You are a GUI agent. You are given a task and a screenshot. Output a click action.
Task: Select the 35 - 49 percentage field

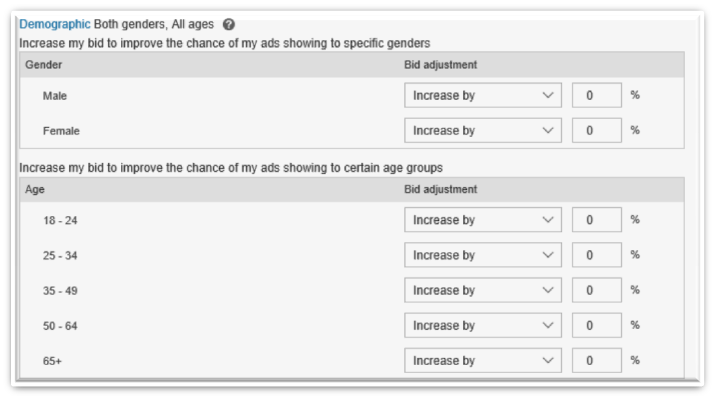[x=596, y=290]
